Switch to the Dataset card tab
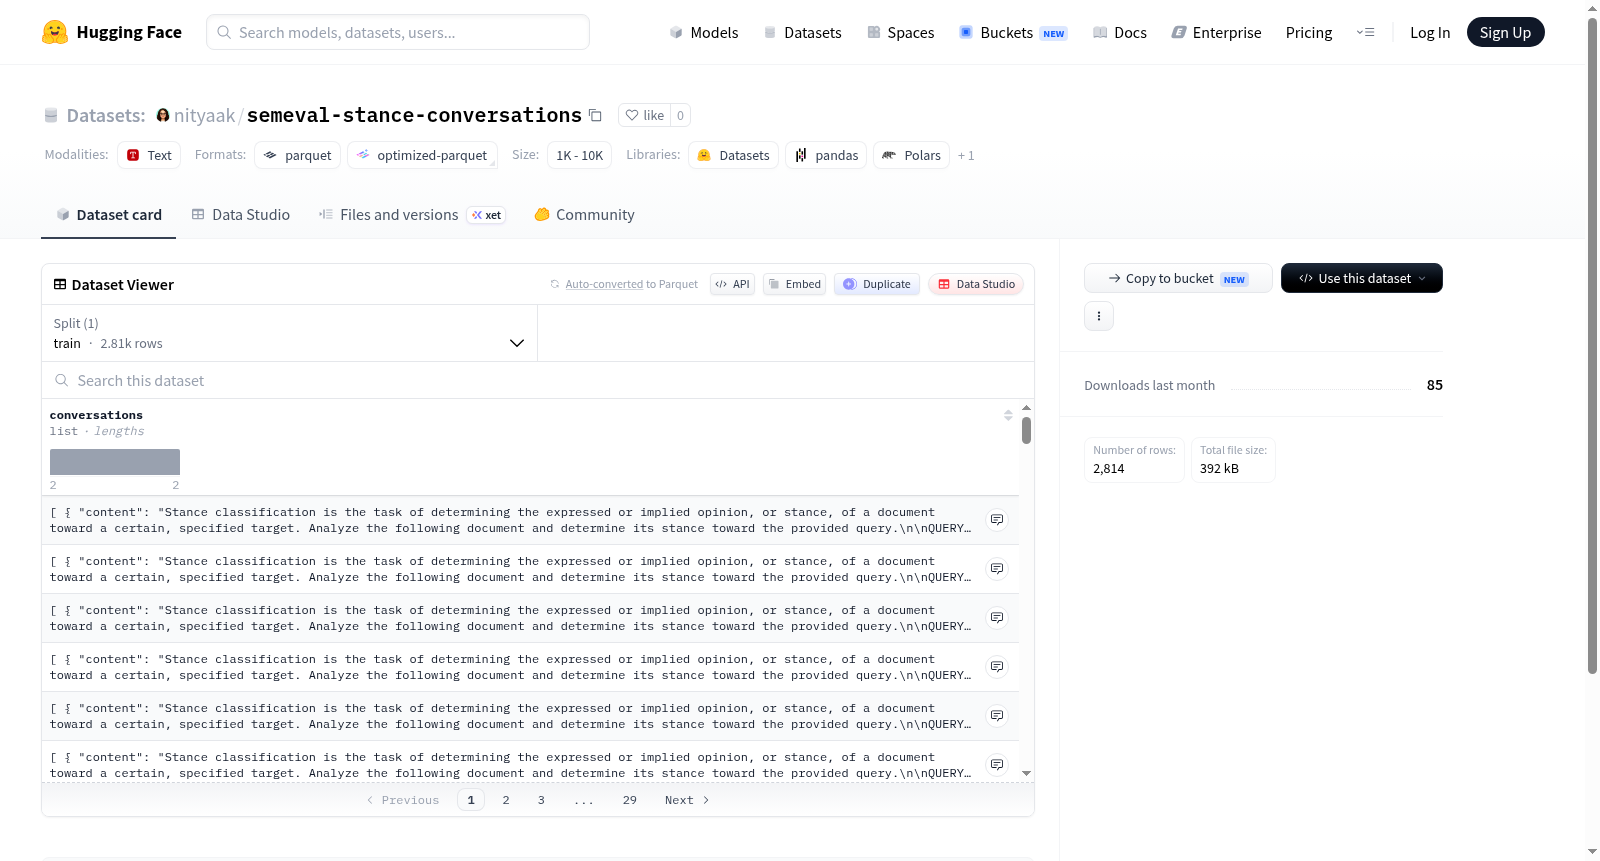The height and width of the screenshot is (861, 1600). [x=109, y=215]
